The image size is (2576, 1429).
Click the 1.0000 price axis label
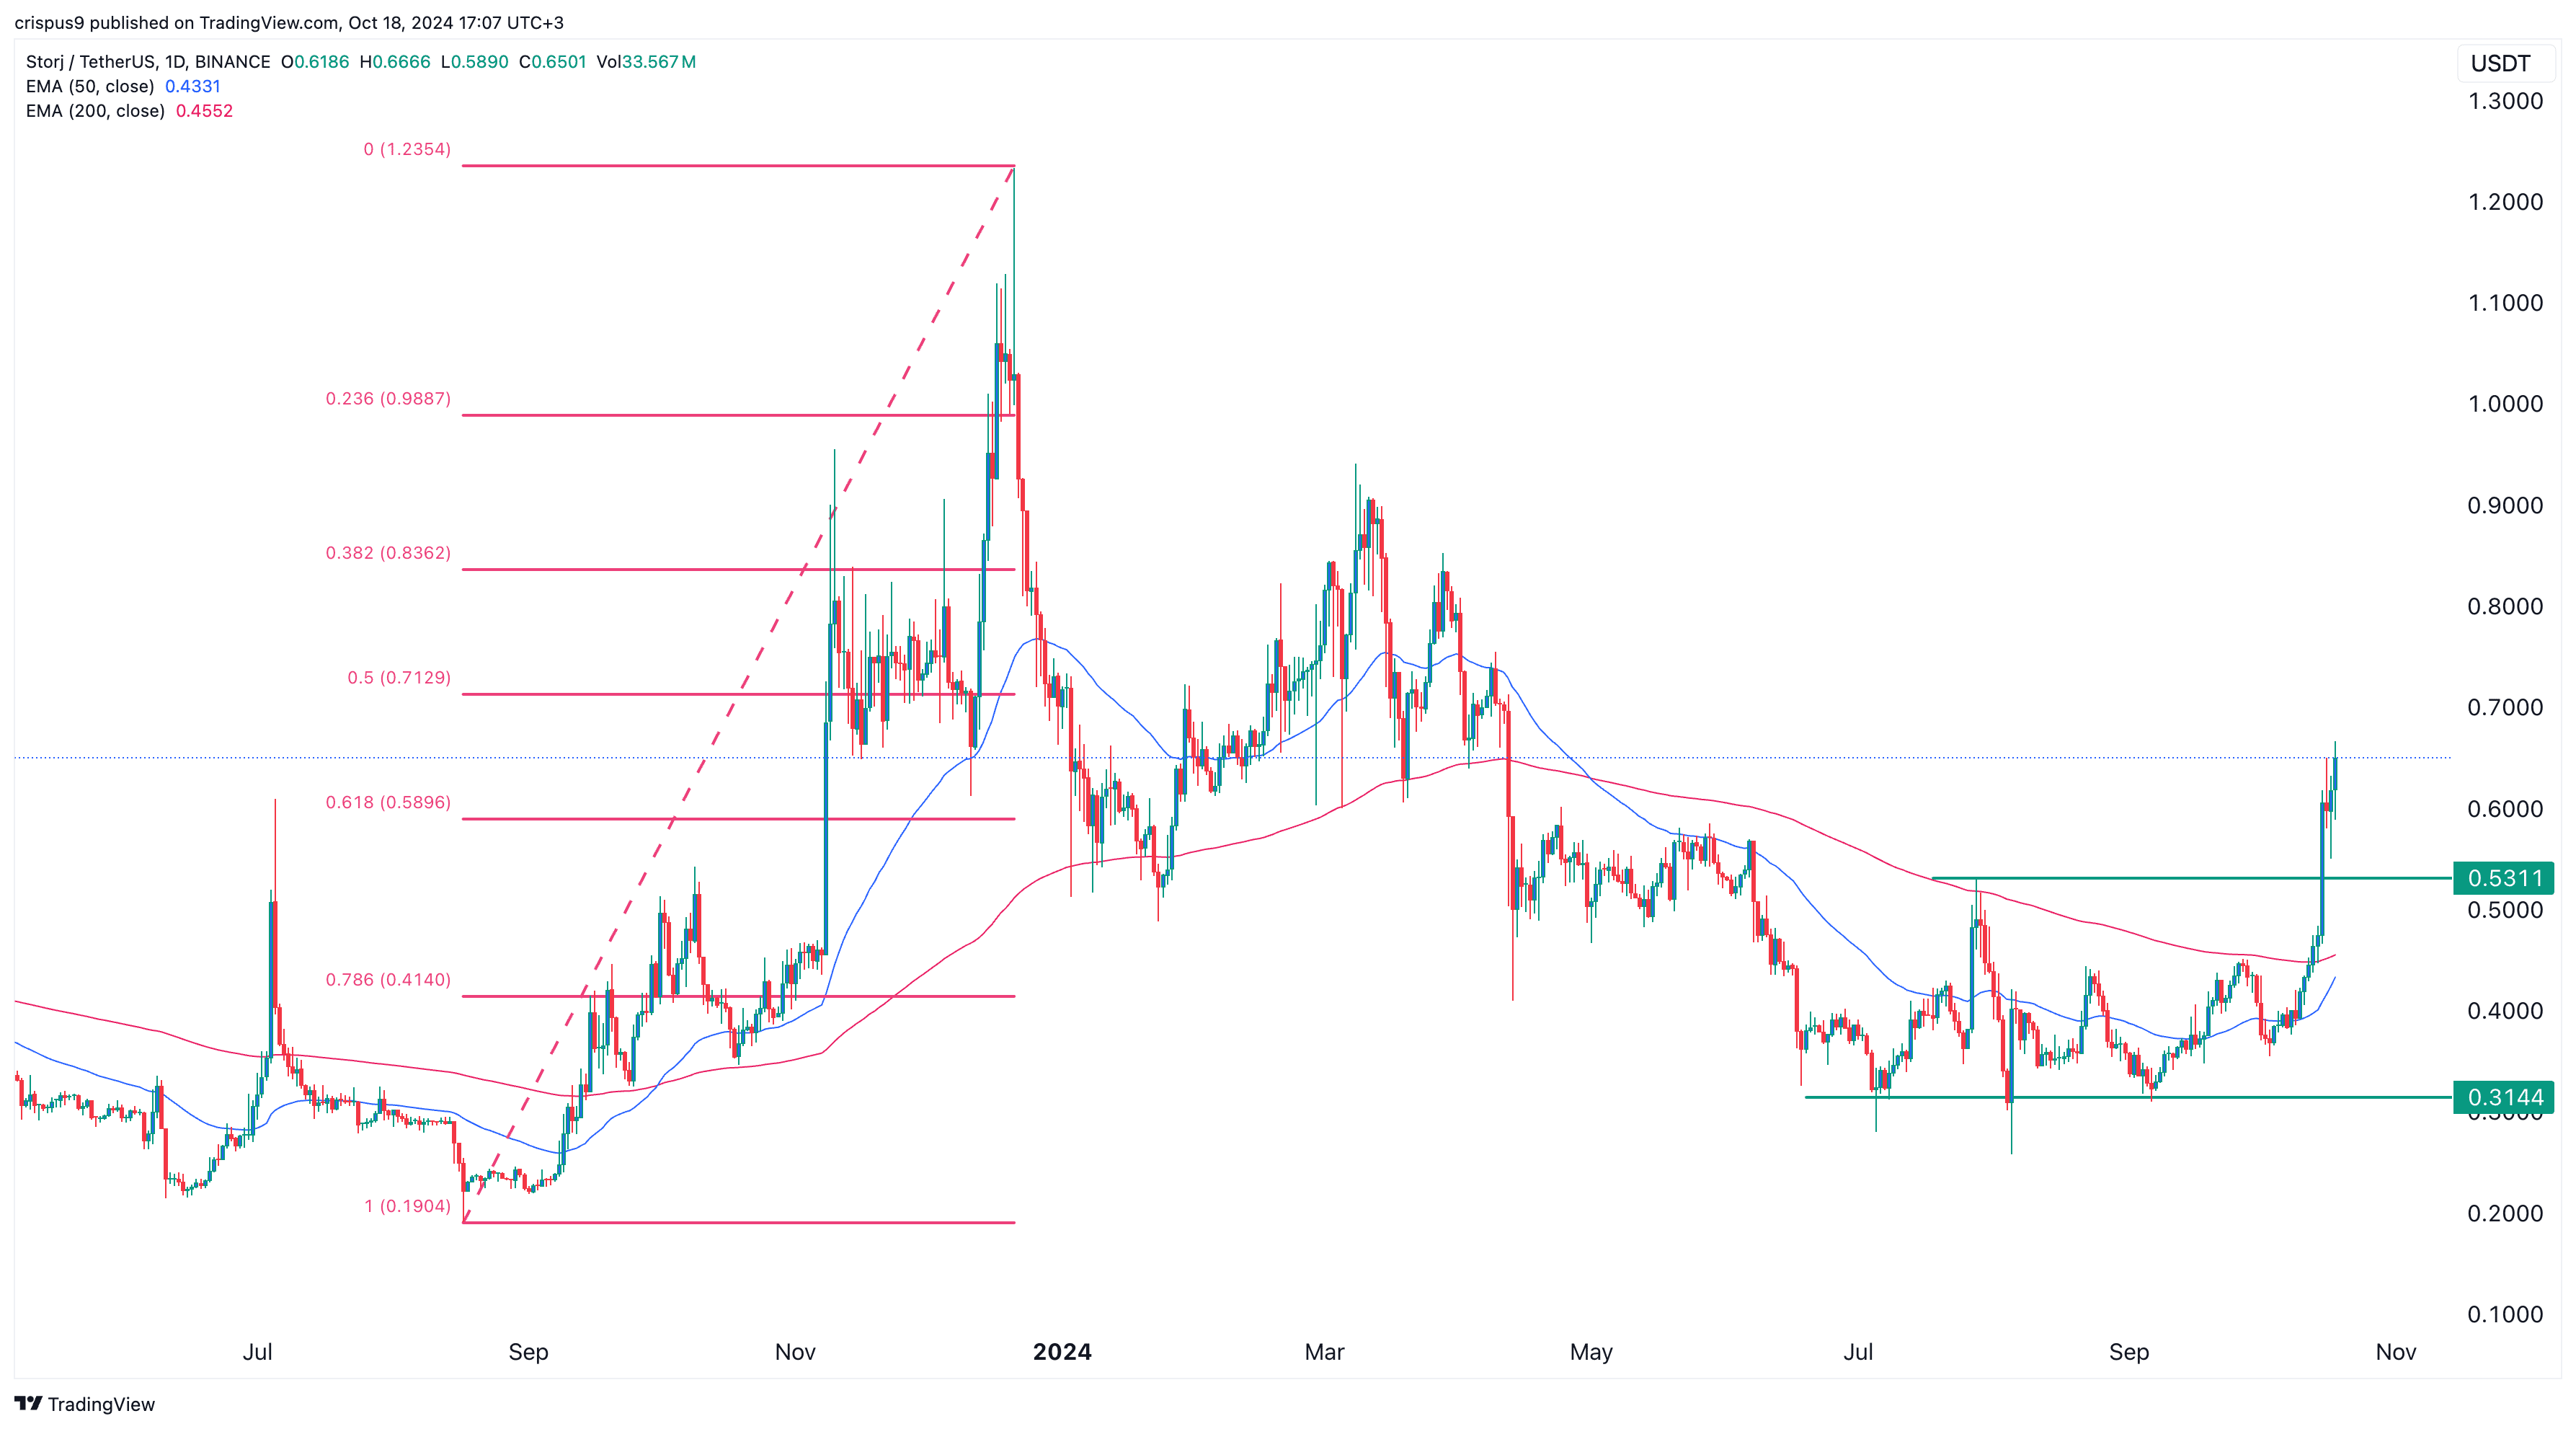tap(2505, 404)
